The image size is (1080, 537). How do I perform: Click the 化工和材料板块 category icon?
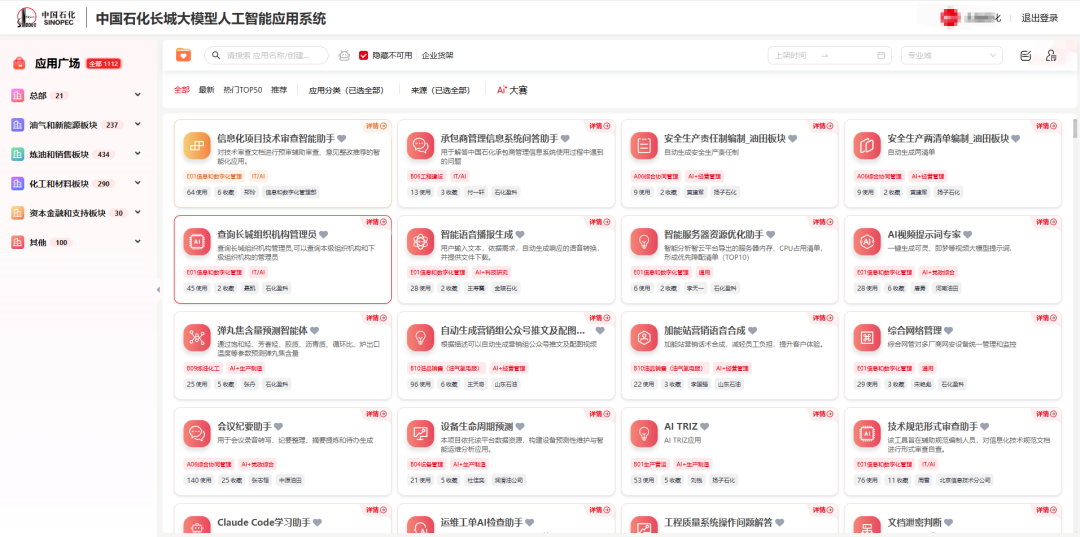[x=18, y=183]
